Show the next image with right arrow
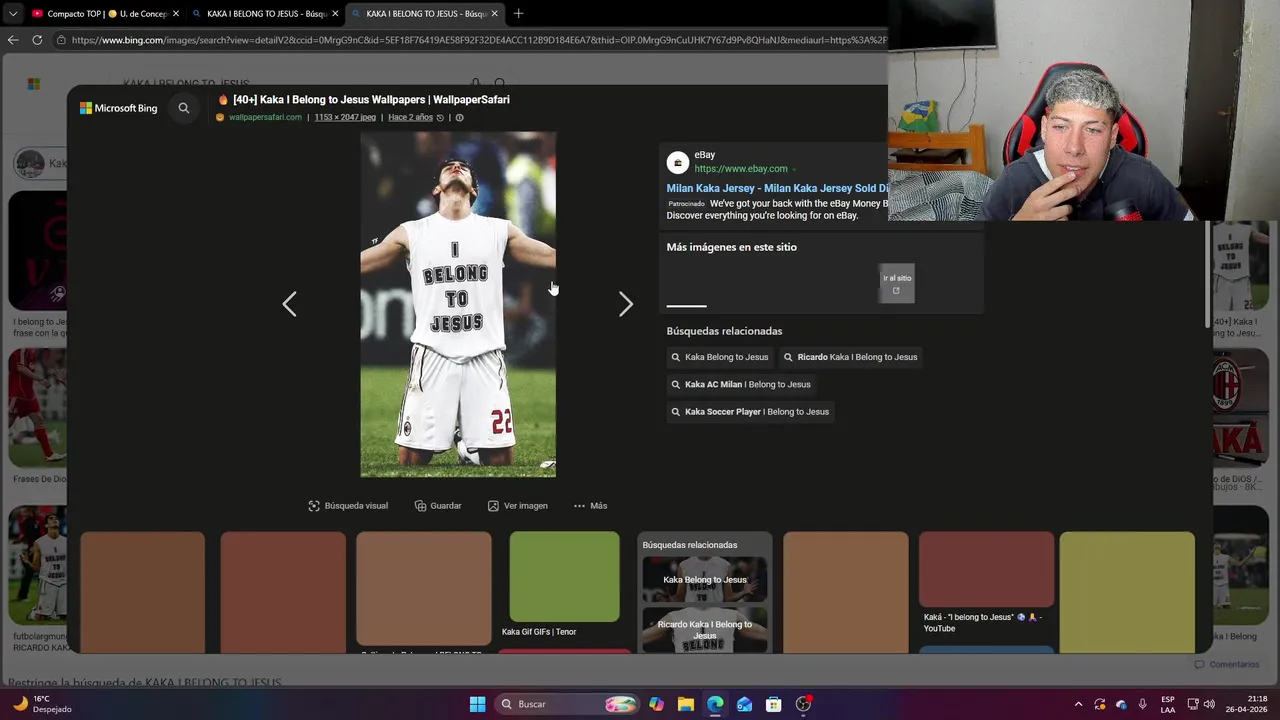The width and height of the screenshot is (1280, 720). pyautogui.click(x=626, y=304)
